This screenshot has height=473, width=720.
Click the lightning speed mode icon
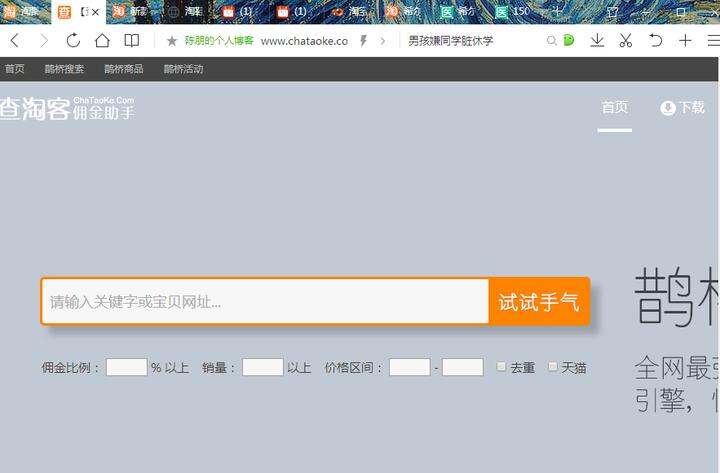[x=363, y=41]
